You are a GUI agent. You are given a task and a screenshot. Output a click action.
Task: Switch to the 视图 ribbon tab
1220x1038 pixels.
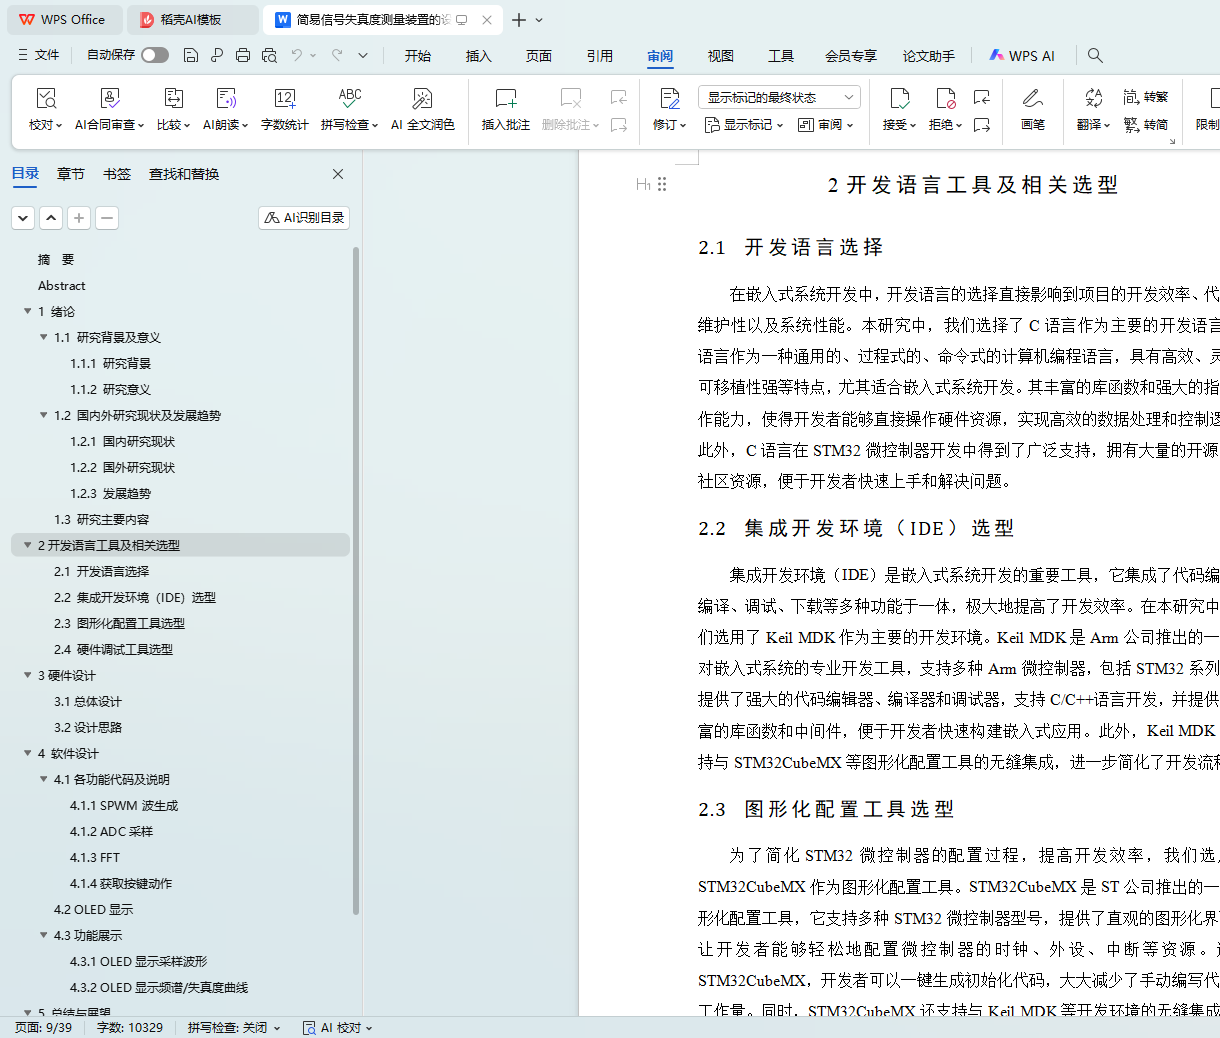[x=720, y=56]
